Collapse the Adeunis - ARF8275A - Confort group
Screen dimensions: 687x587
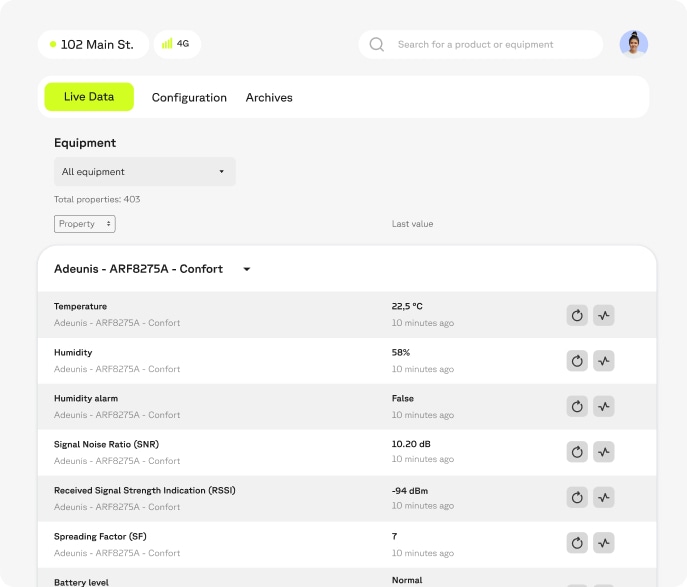247,269
